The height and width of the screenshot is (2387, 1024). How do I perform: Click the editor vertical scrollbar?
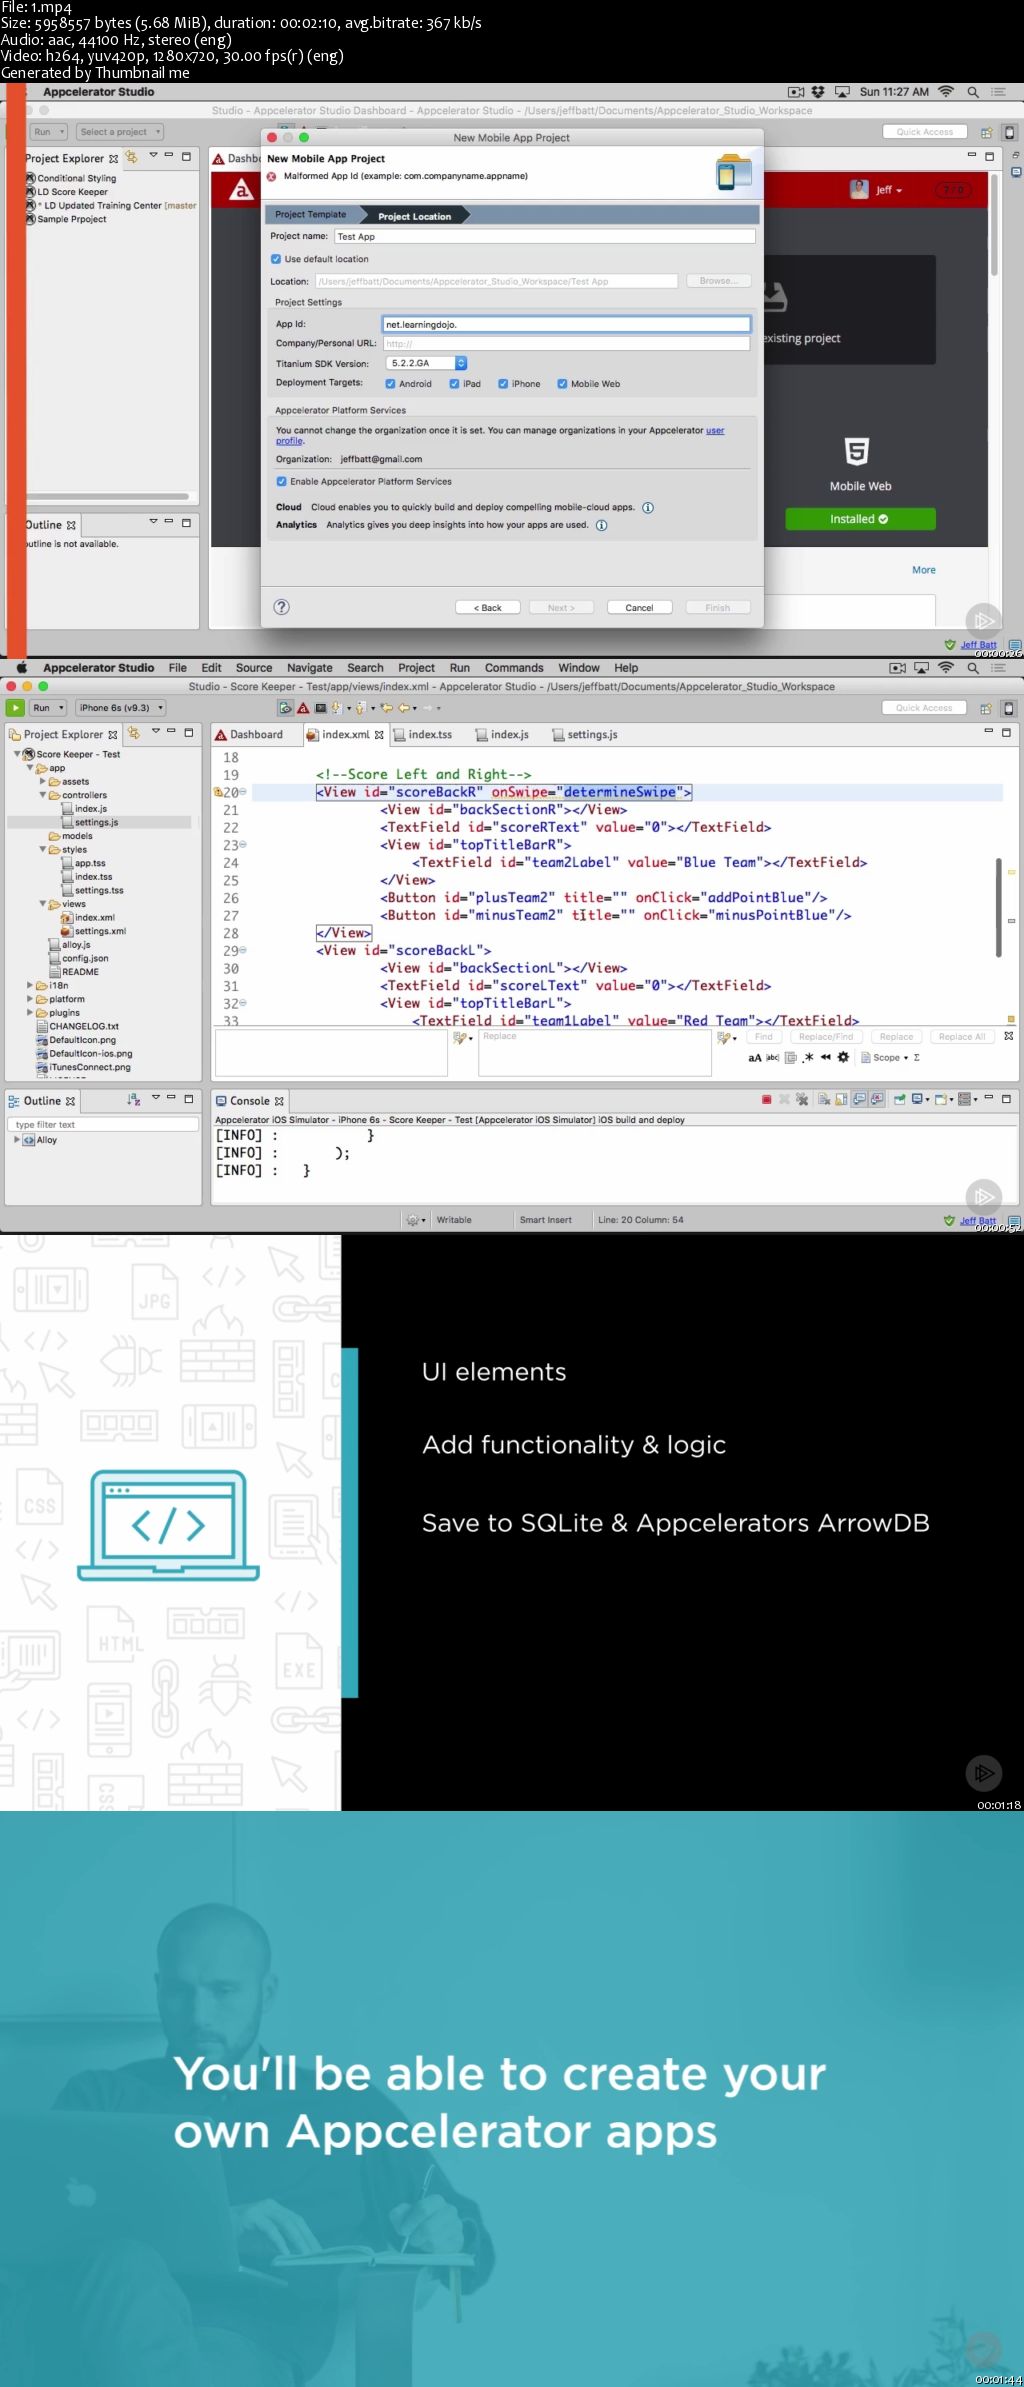coord(998,907)
